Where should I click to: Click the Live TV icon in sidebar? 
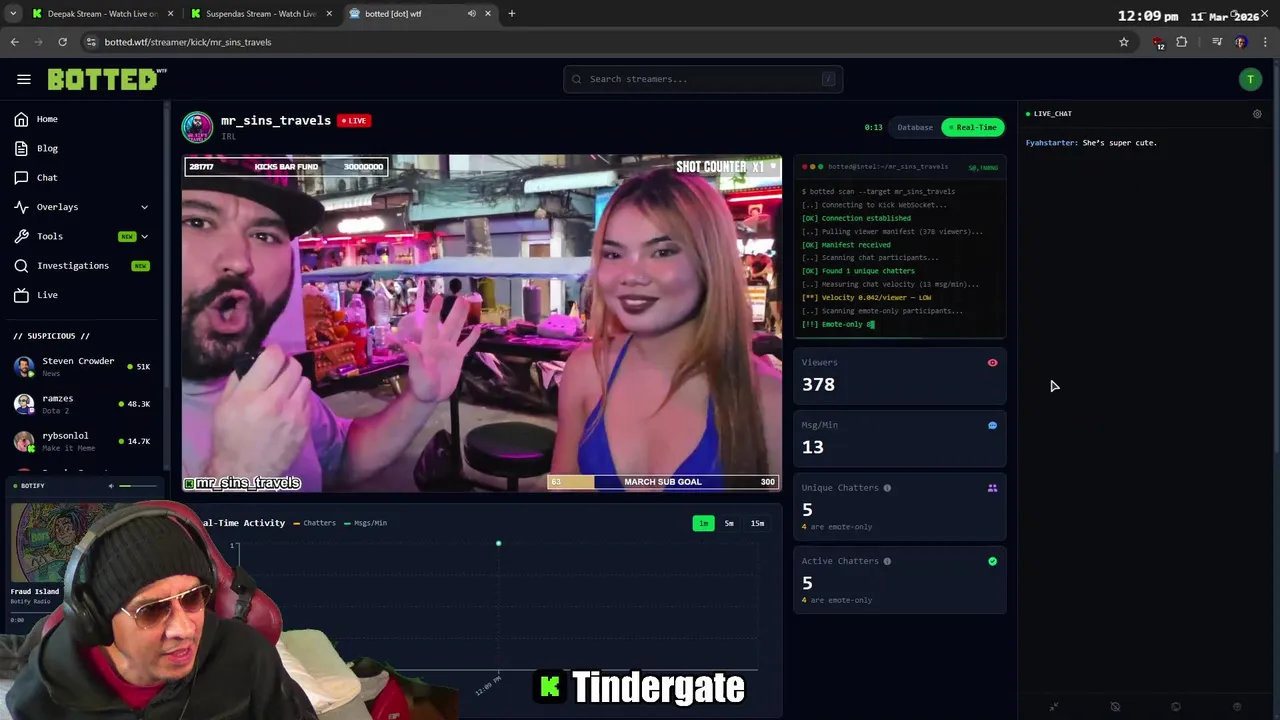click(21, 295)
